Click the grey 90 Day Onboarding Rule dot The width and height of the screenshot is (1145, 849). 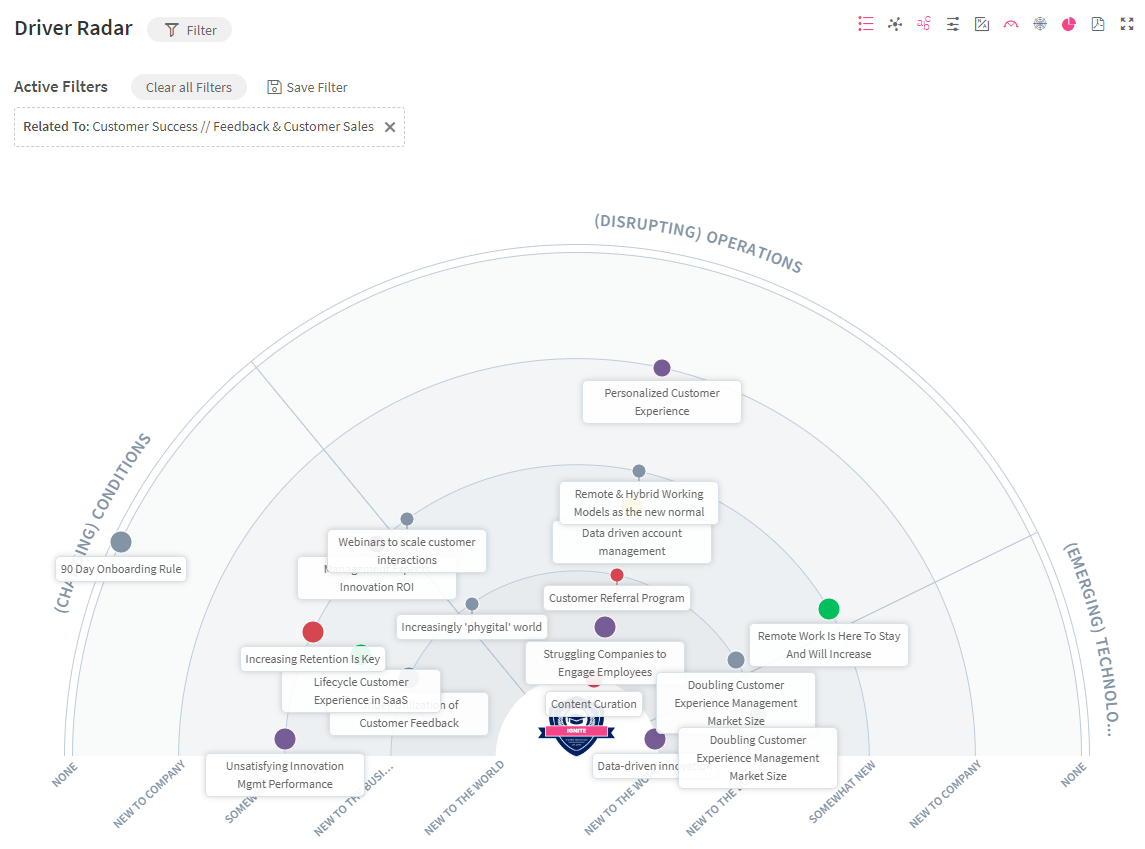[x=121, y=542]
